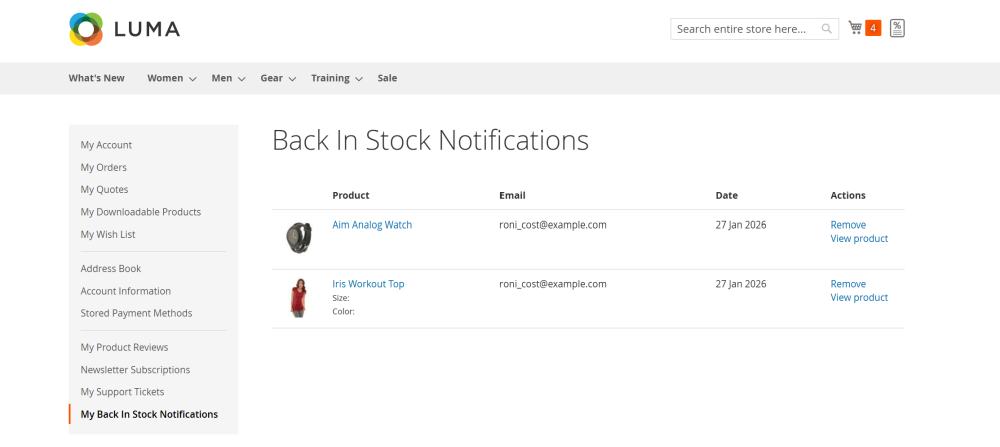Open the Training menu item
1000x447 pixels.
click(330, 78)
